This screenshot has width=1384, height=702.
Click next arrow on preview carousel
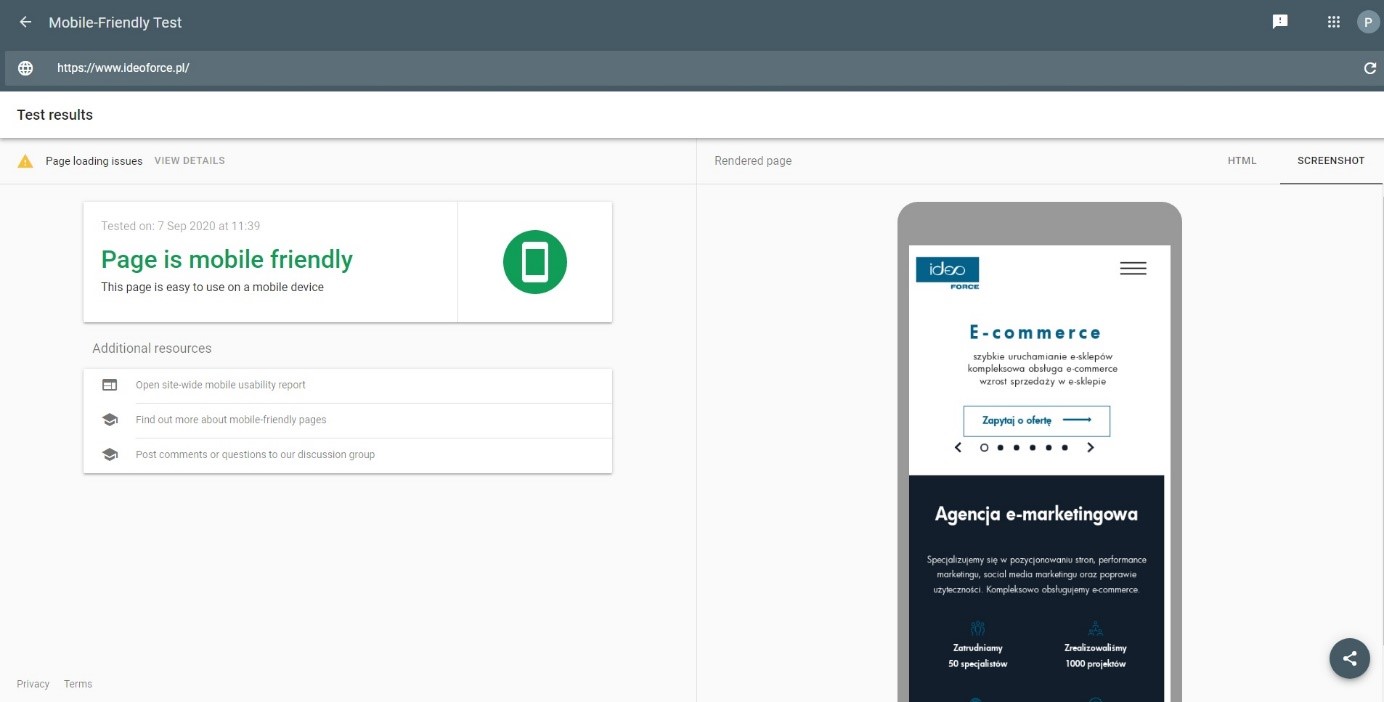point(1090,447)
